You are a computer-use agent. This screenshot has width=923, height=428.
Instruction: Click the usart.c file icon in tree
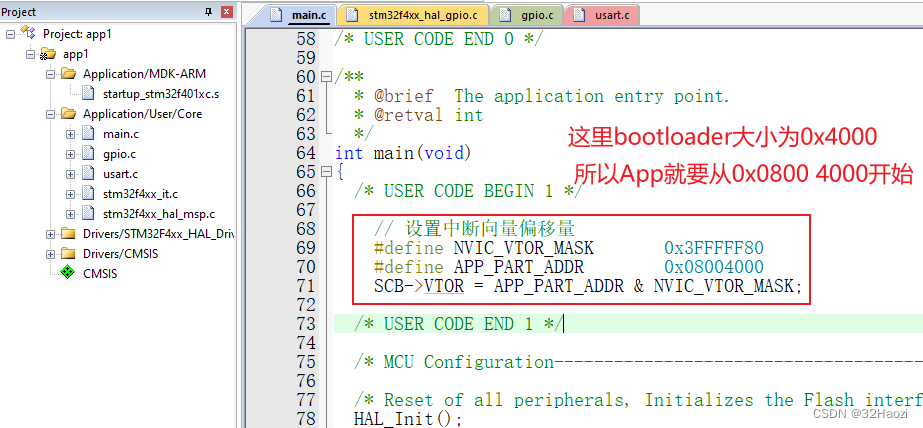tap(87, 174)
